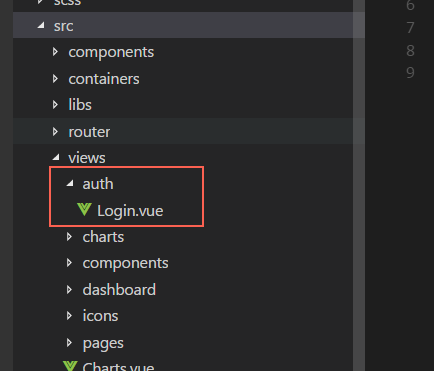434x371 pixels.
Task: Click the Vue icon beside Charts.vue
Action: pyautogui.click(x=70, y=366)
